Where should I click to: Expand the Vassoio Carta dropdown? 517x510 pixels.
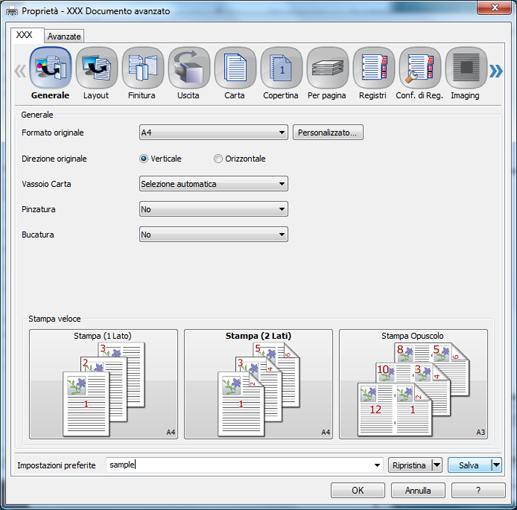pos(213,184)
